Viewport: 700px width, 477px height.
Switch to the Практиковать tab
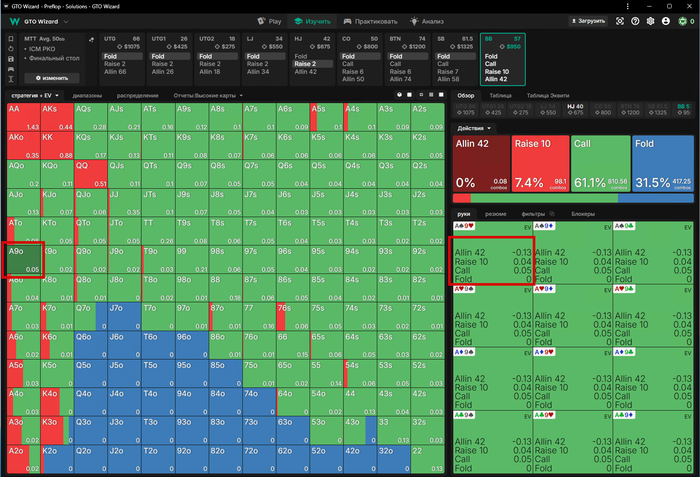tap(370, 21)
